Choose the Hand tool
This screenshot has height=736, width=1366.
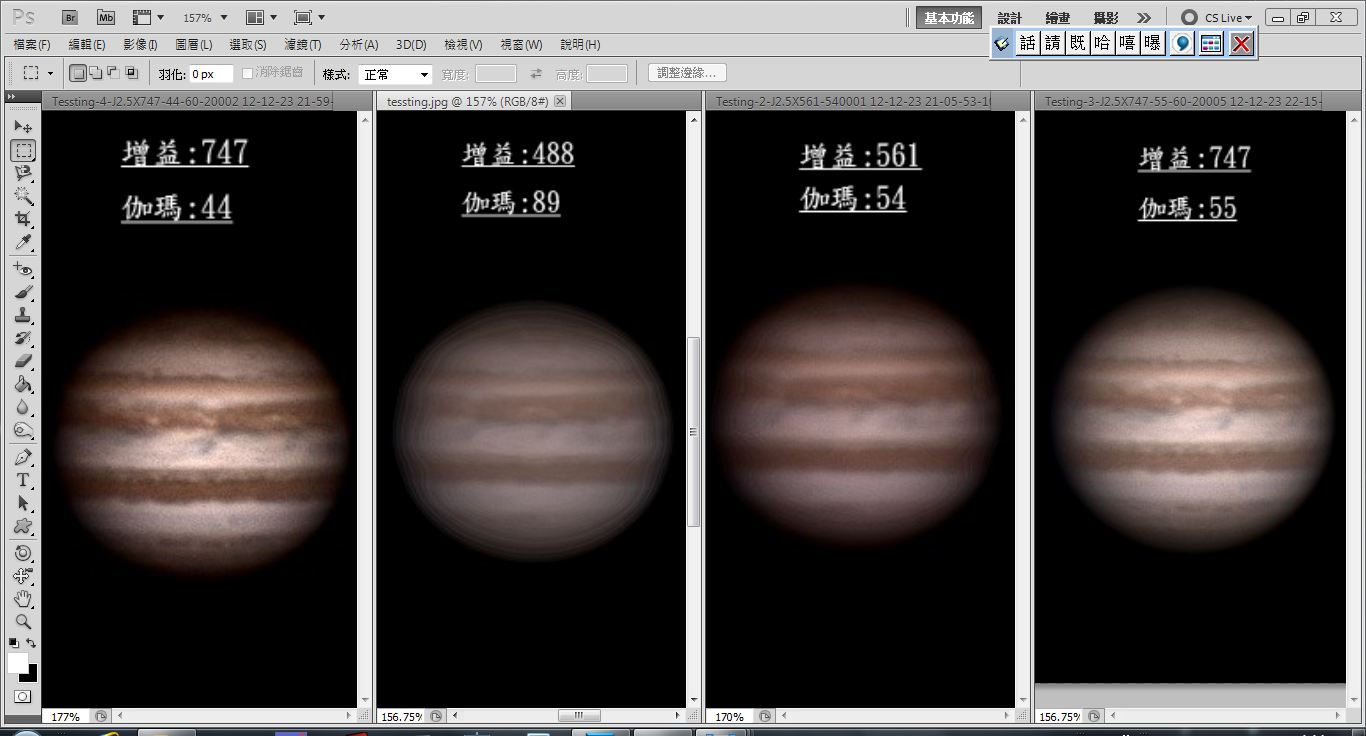point(23,599)
